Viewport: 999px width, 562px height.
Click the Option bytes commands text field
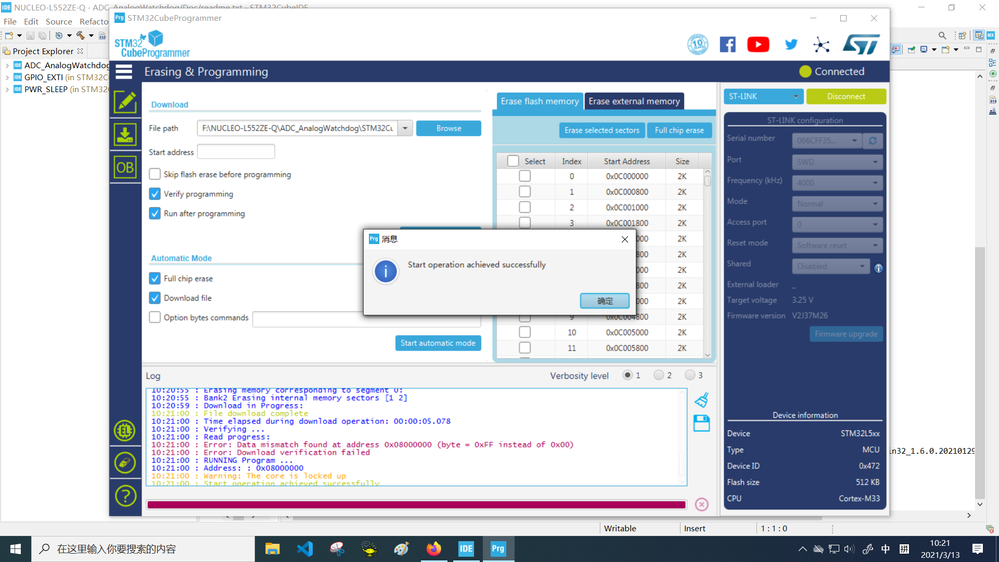click(366, 319)
